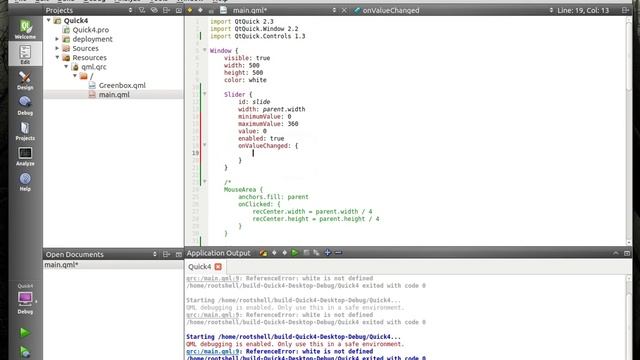This screenshot has height=360, width=640.
Task: Collapse the Resources folder
Action: [x=57, y=58]
